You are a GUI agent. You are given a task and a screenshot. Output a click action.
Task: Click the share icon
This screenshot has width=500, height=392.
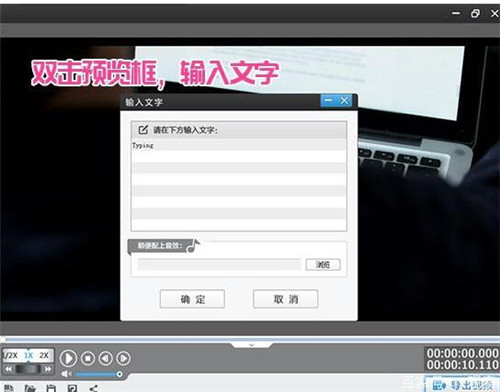point(94,389)
